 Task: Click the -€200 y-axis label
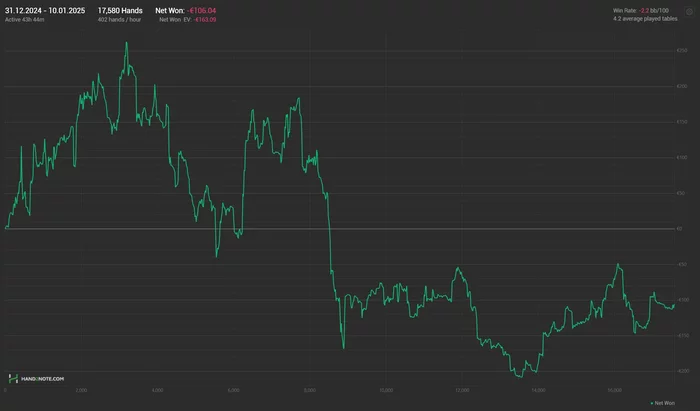pos(683,371)
